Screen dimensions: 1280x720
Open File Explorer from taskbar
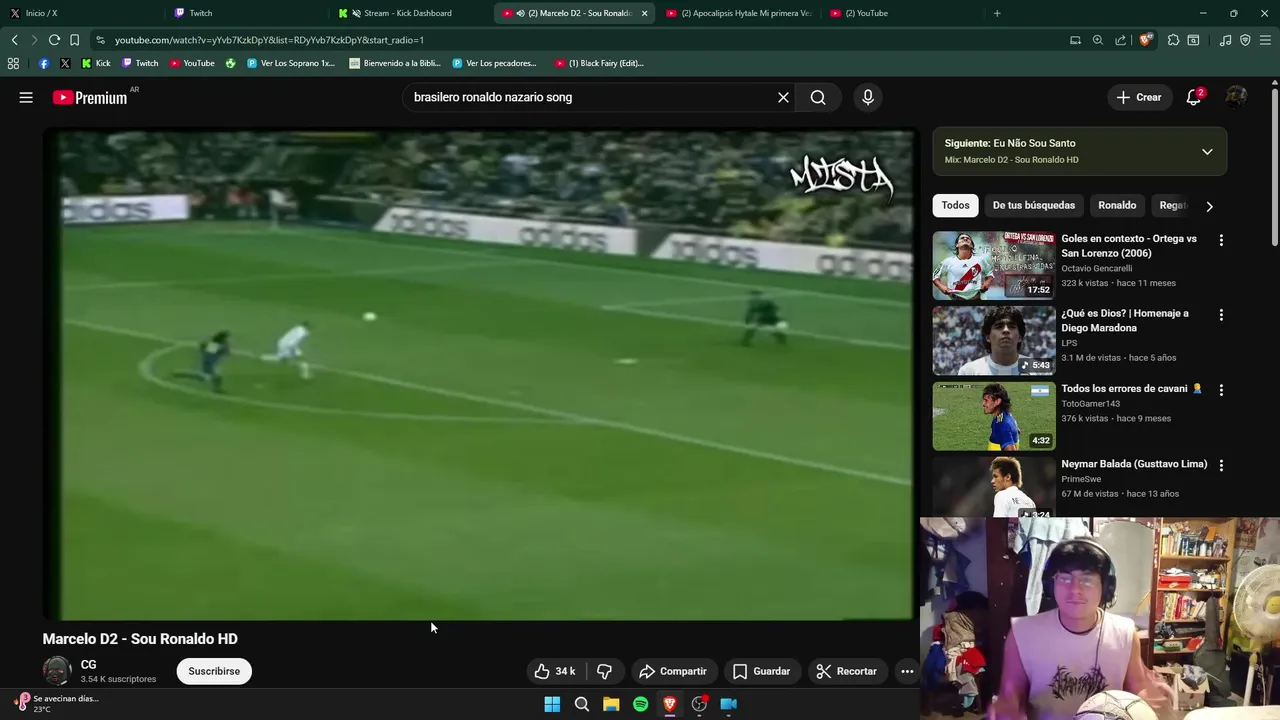tap(611, 704)
